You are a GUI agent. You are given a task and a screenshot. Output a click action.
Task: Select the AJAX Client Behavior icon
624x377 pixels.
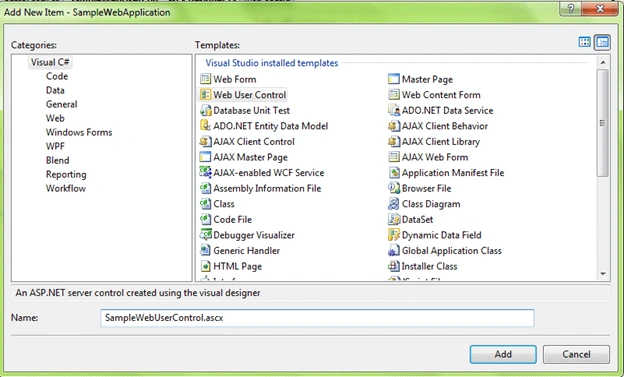[394, 126]
